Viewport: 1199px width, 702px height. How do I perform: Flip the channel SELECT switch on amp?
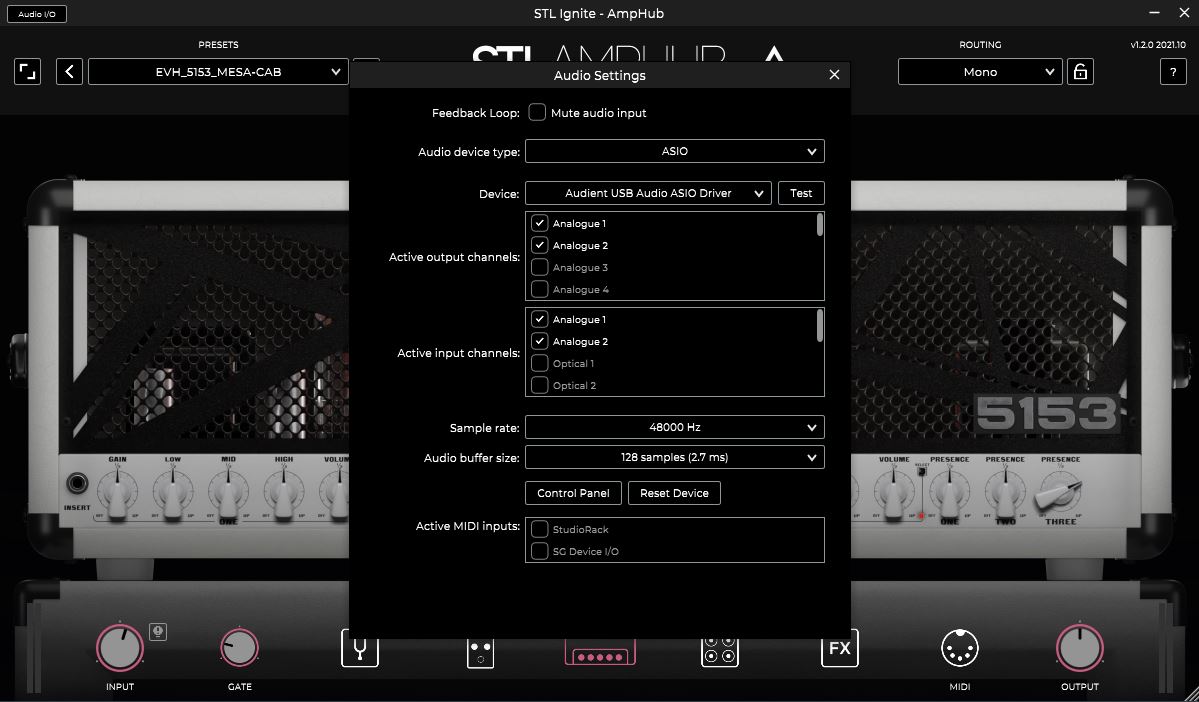(922, 473)
